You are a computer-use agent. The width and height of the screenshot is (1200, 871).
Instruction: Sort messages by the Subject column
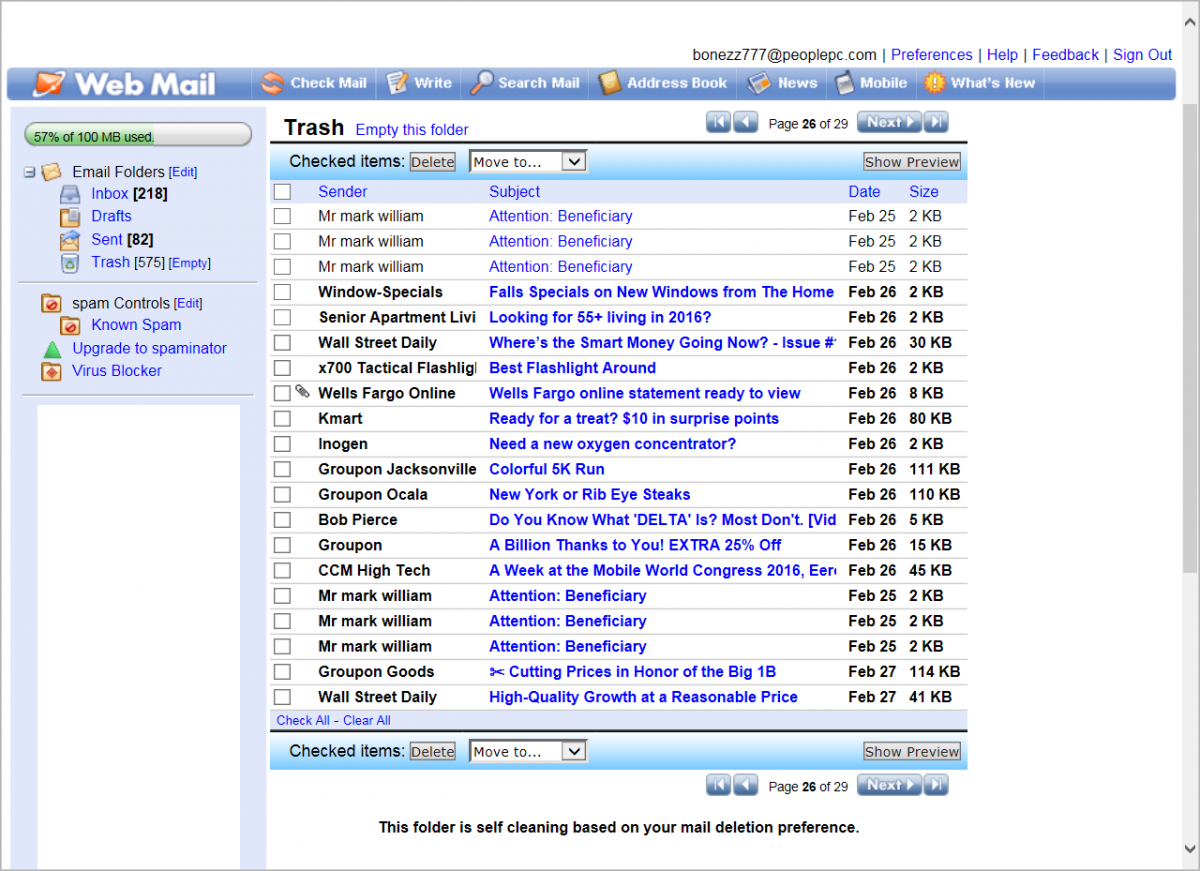514,192
